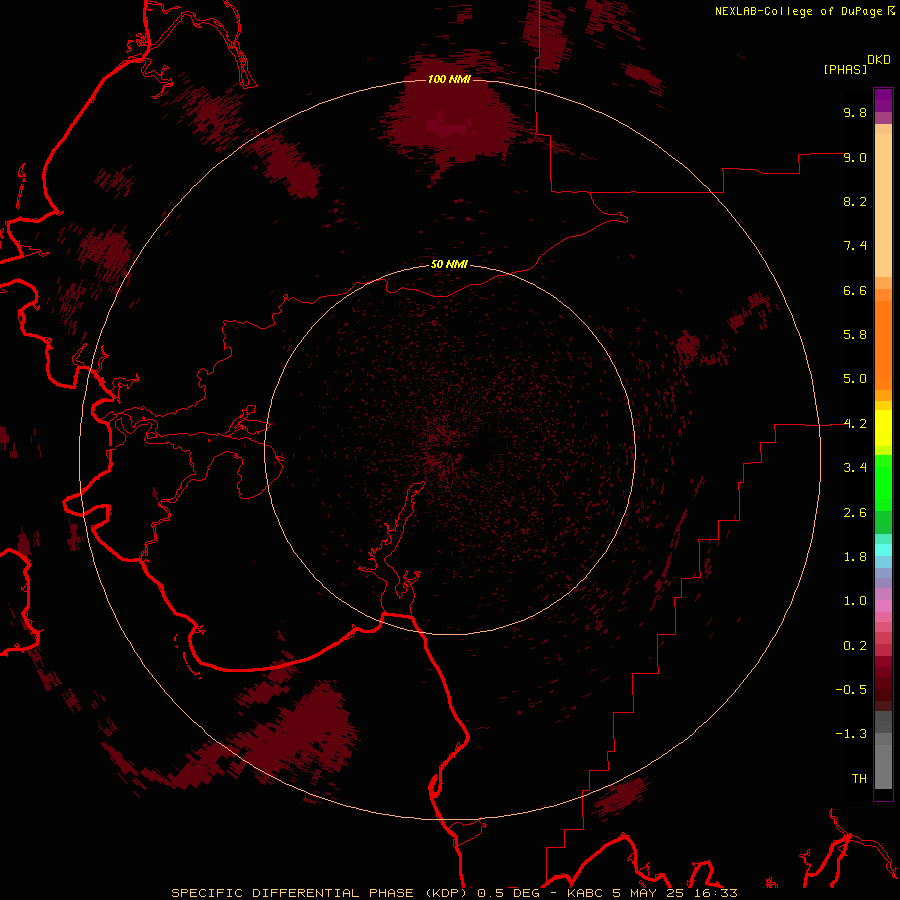Pick the yellow segment of the color bar
This screenshot has width=900, height=900.
(883, 428)
